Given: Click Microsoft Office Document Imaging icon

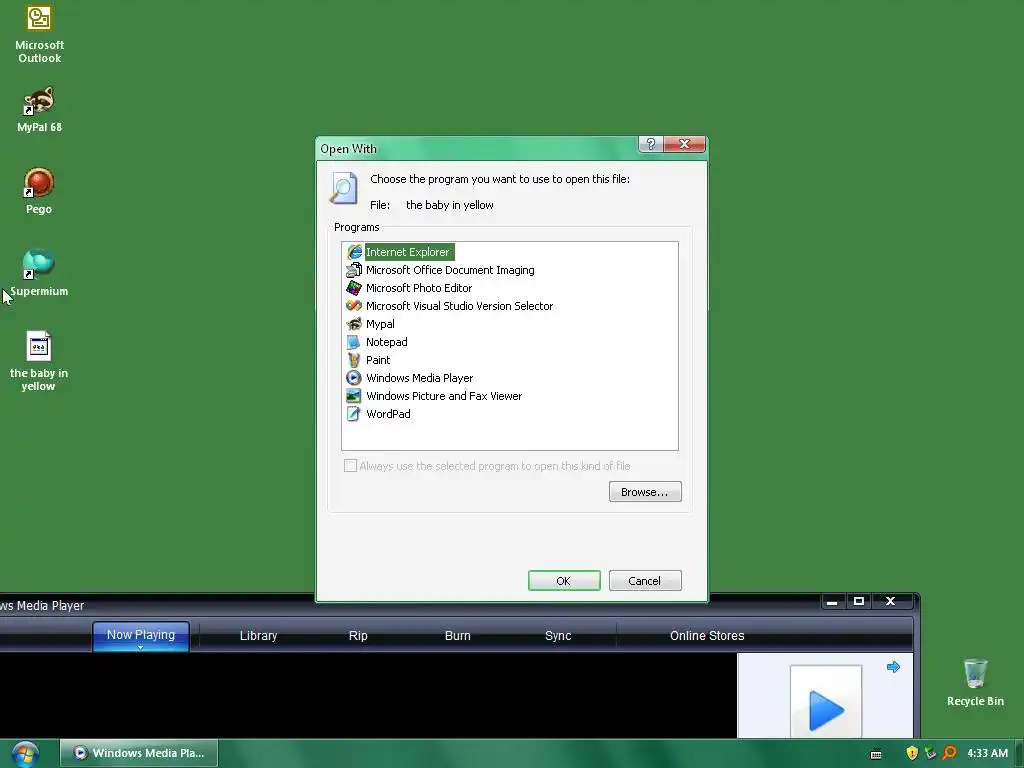Looking at the screenshot, I should (x=354, y=270).
